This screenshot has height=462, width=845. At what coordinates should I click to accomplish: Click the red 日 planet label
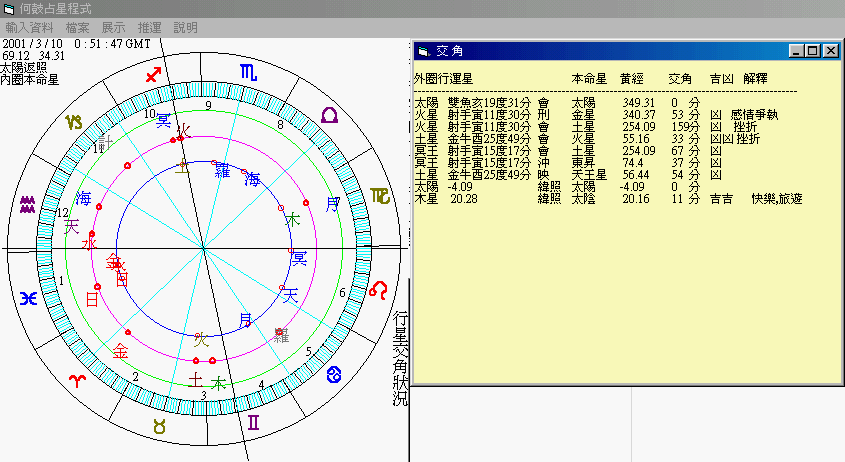[x=92, y=299]
